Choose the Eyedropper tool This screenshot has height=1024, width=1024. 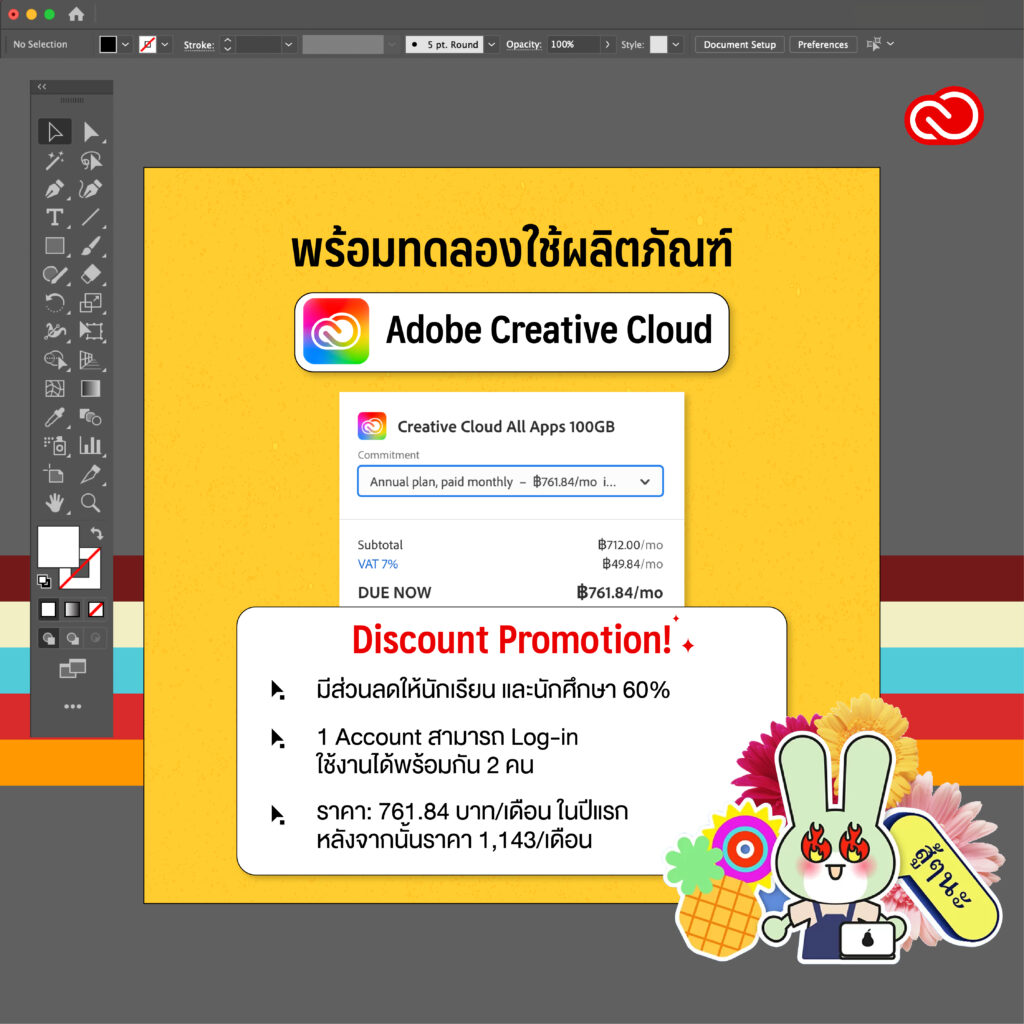(x=55, y=417)
